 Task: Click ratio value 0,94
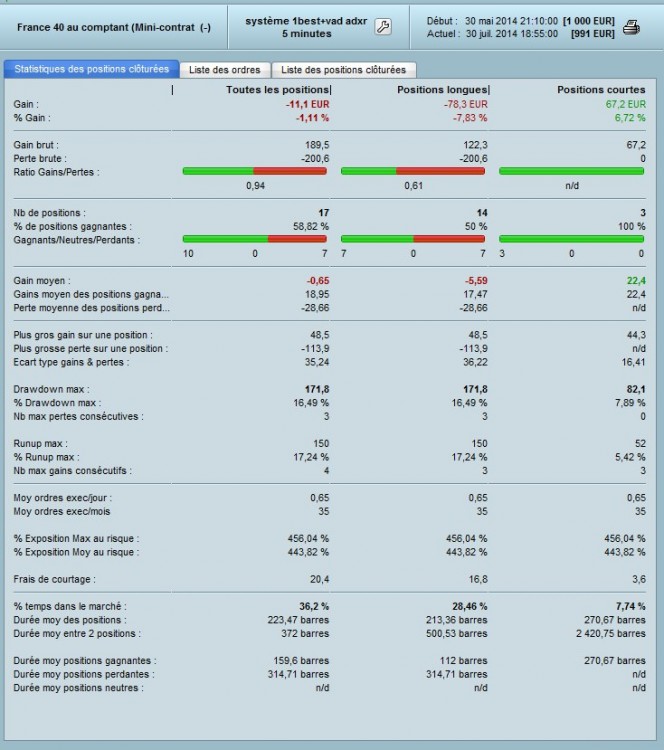[x=255, y=186]
